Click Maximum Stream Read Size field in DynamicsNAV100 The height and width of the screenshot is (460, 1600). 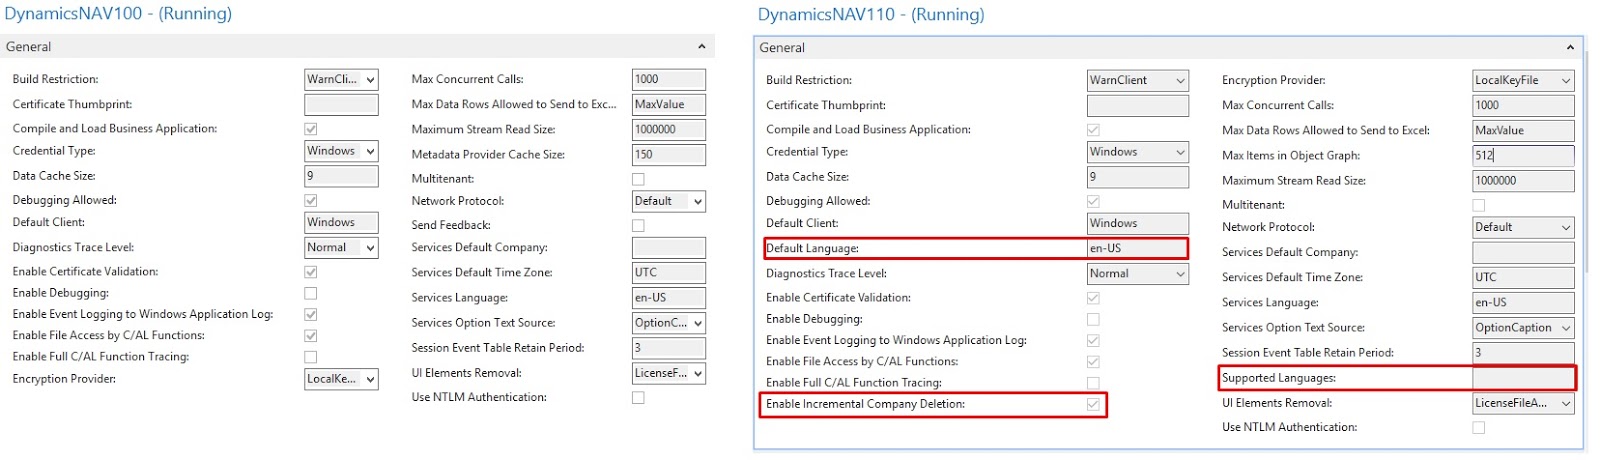(669, 129)
